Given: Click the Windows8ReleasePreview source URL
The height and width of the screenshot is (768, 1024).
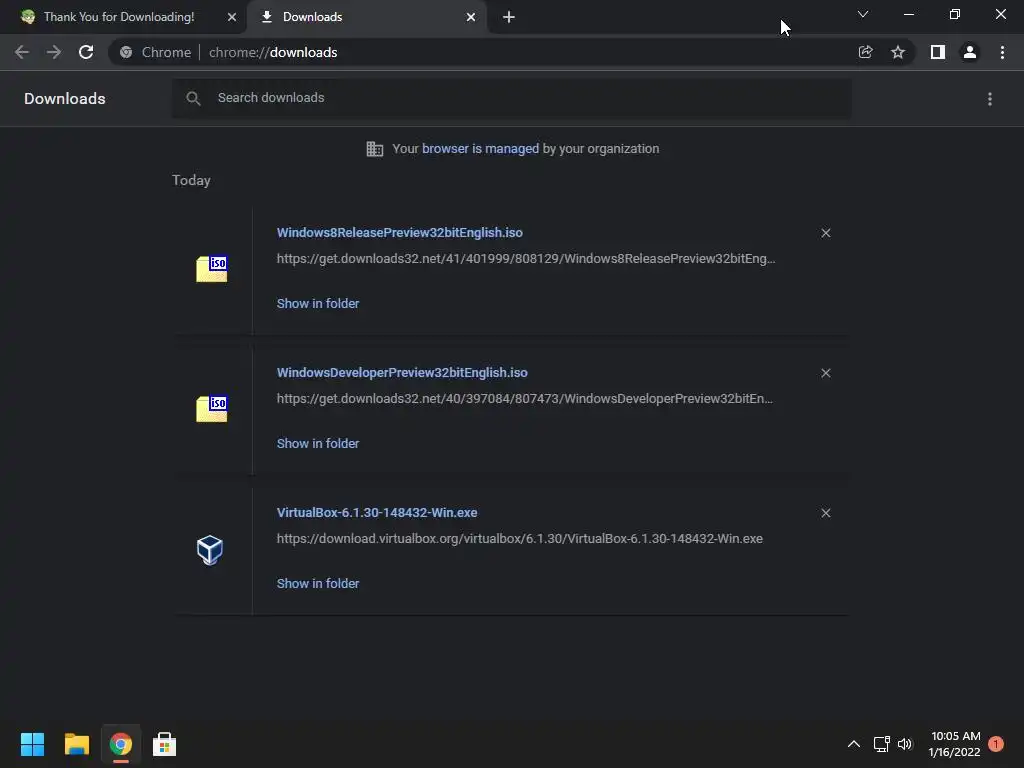Looking at the screenshot, I should click(x=526, y=259).
